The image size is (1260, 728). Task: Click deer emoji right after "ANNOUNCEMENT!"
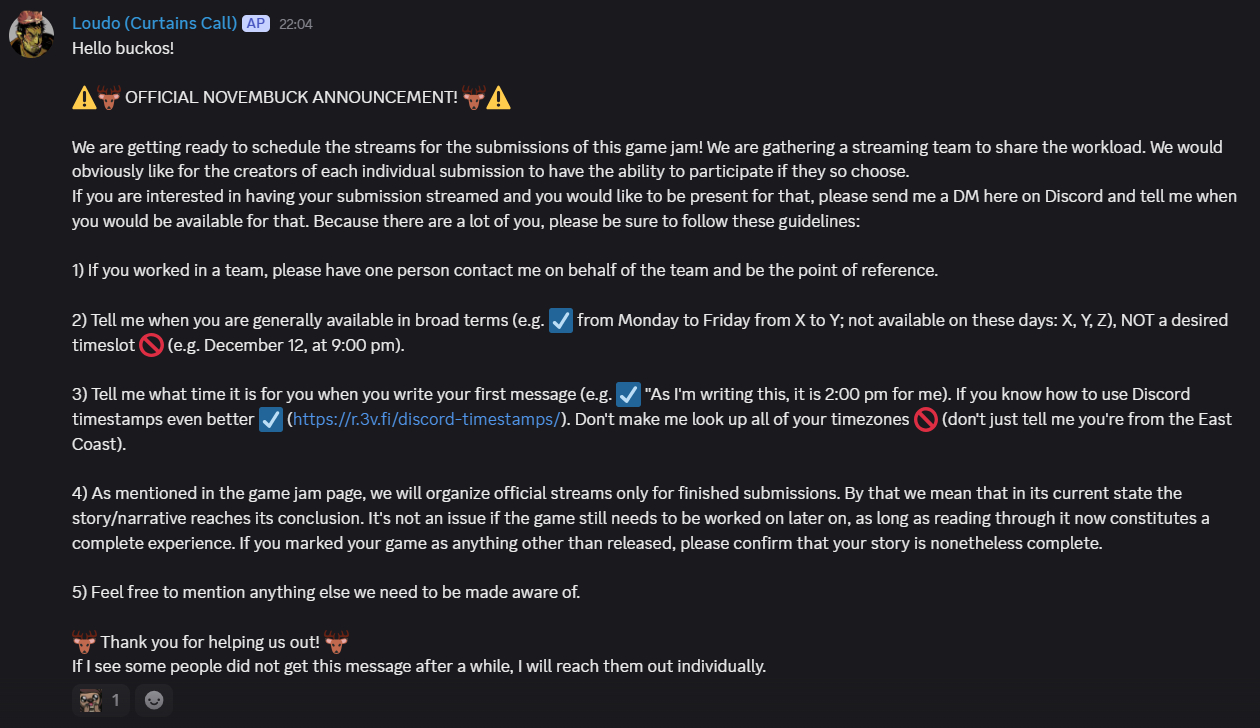[x=474, y=97]
